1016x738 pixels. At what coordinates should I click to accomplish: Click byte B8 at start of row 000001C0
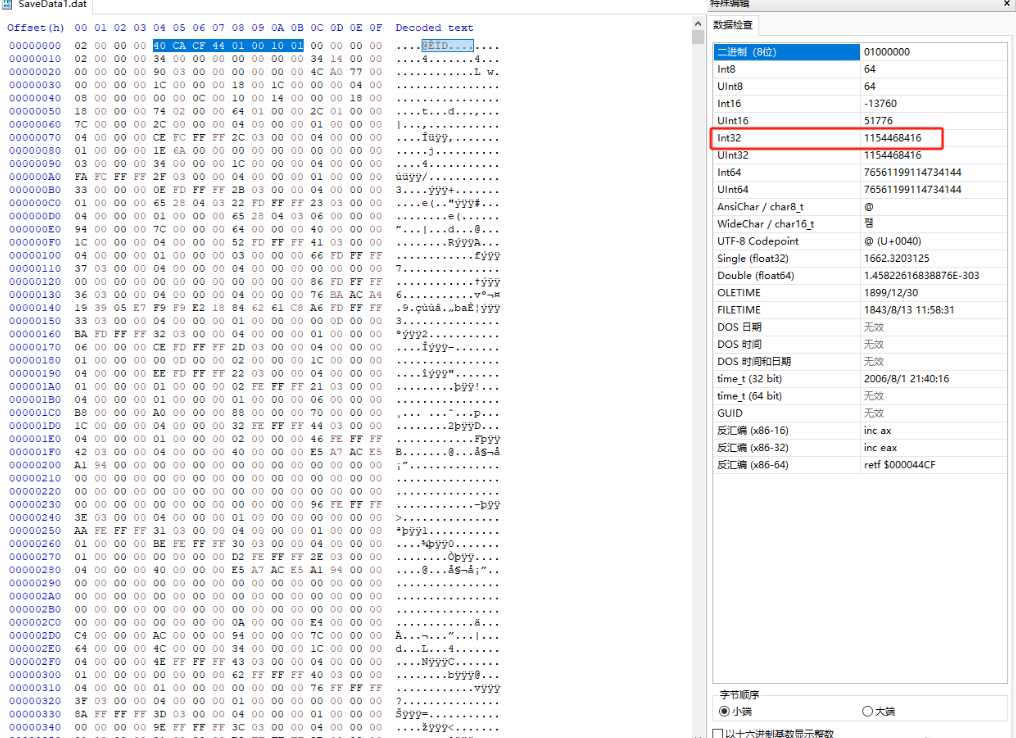click(80, 413)
